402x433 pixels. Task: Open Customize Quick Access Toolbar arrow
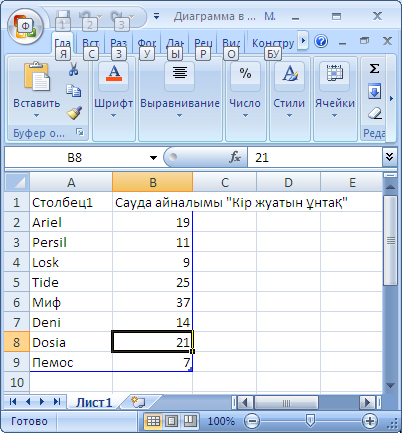[156, 16]
